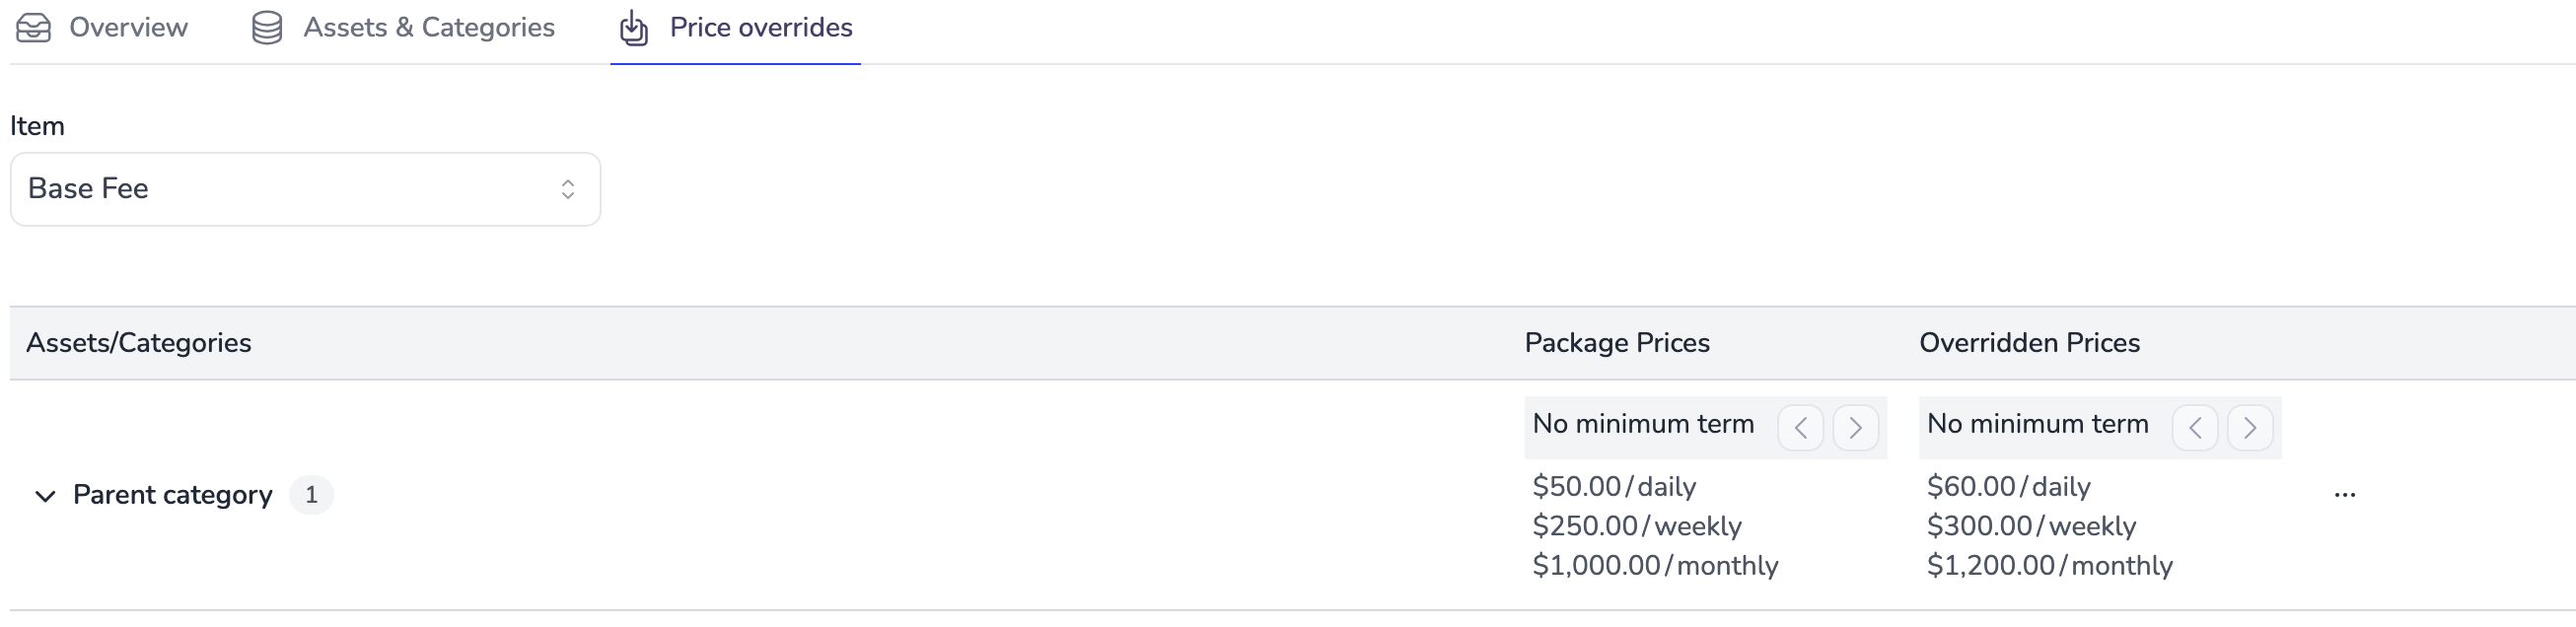The width and height of the screenshot is (2576, 627).
Task: Click the Price overrides download icon
Action: [634, 28]
